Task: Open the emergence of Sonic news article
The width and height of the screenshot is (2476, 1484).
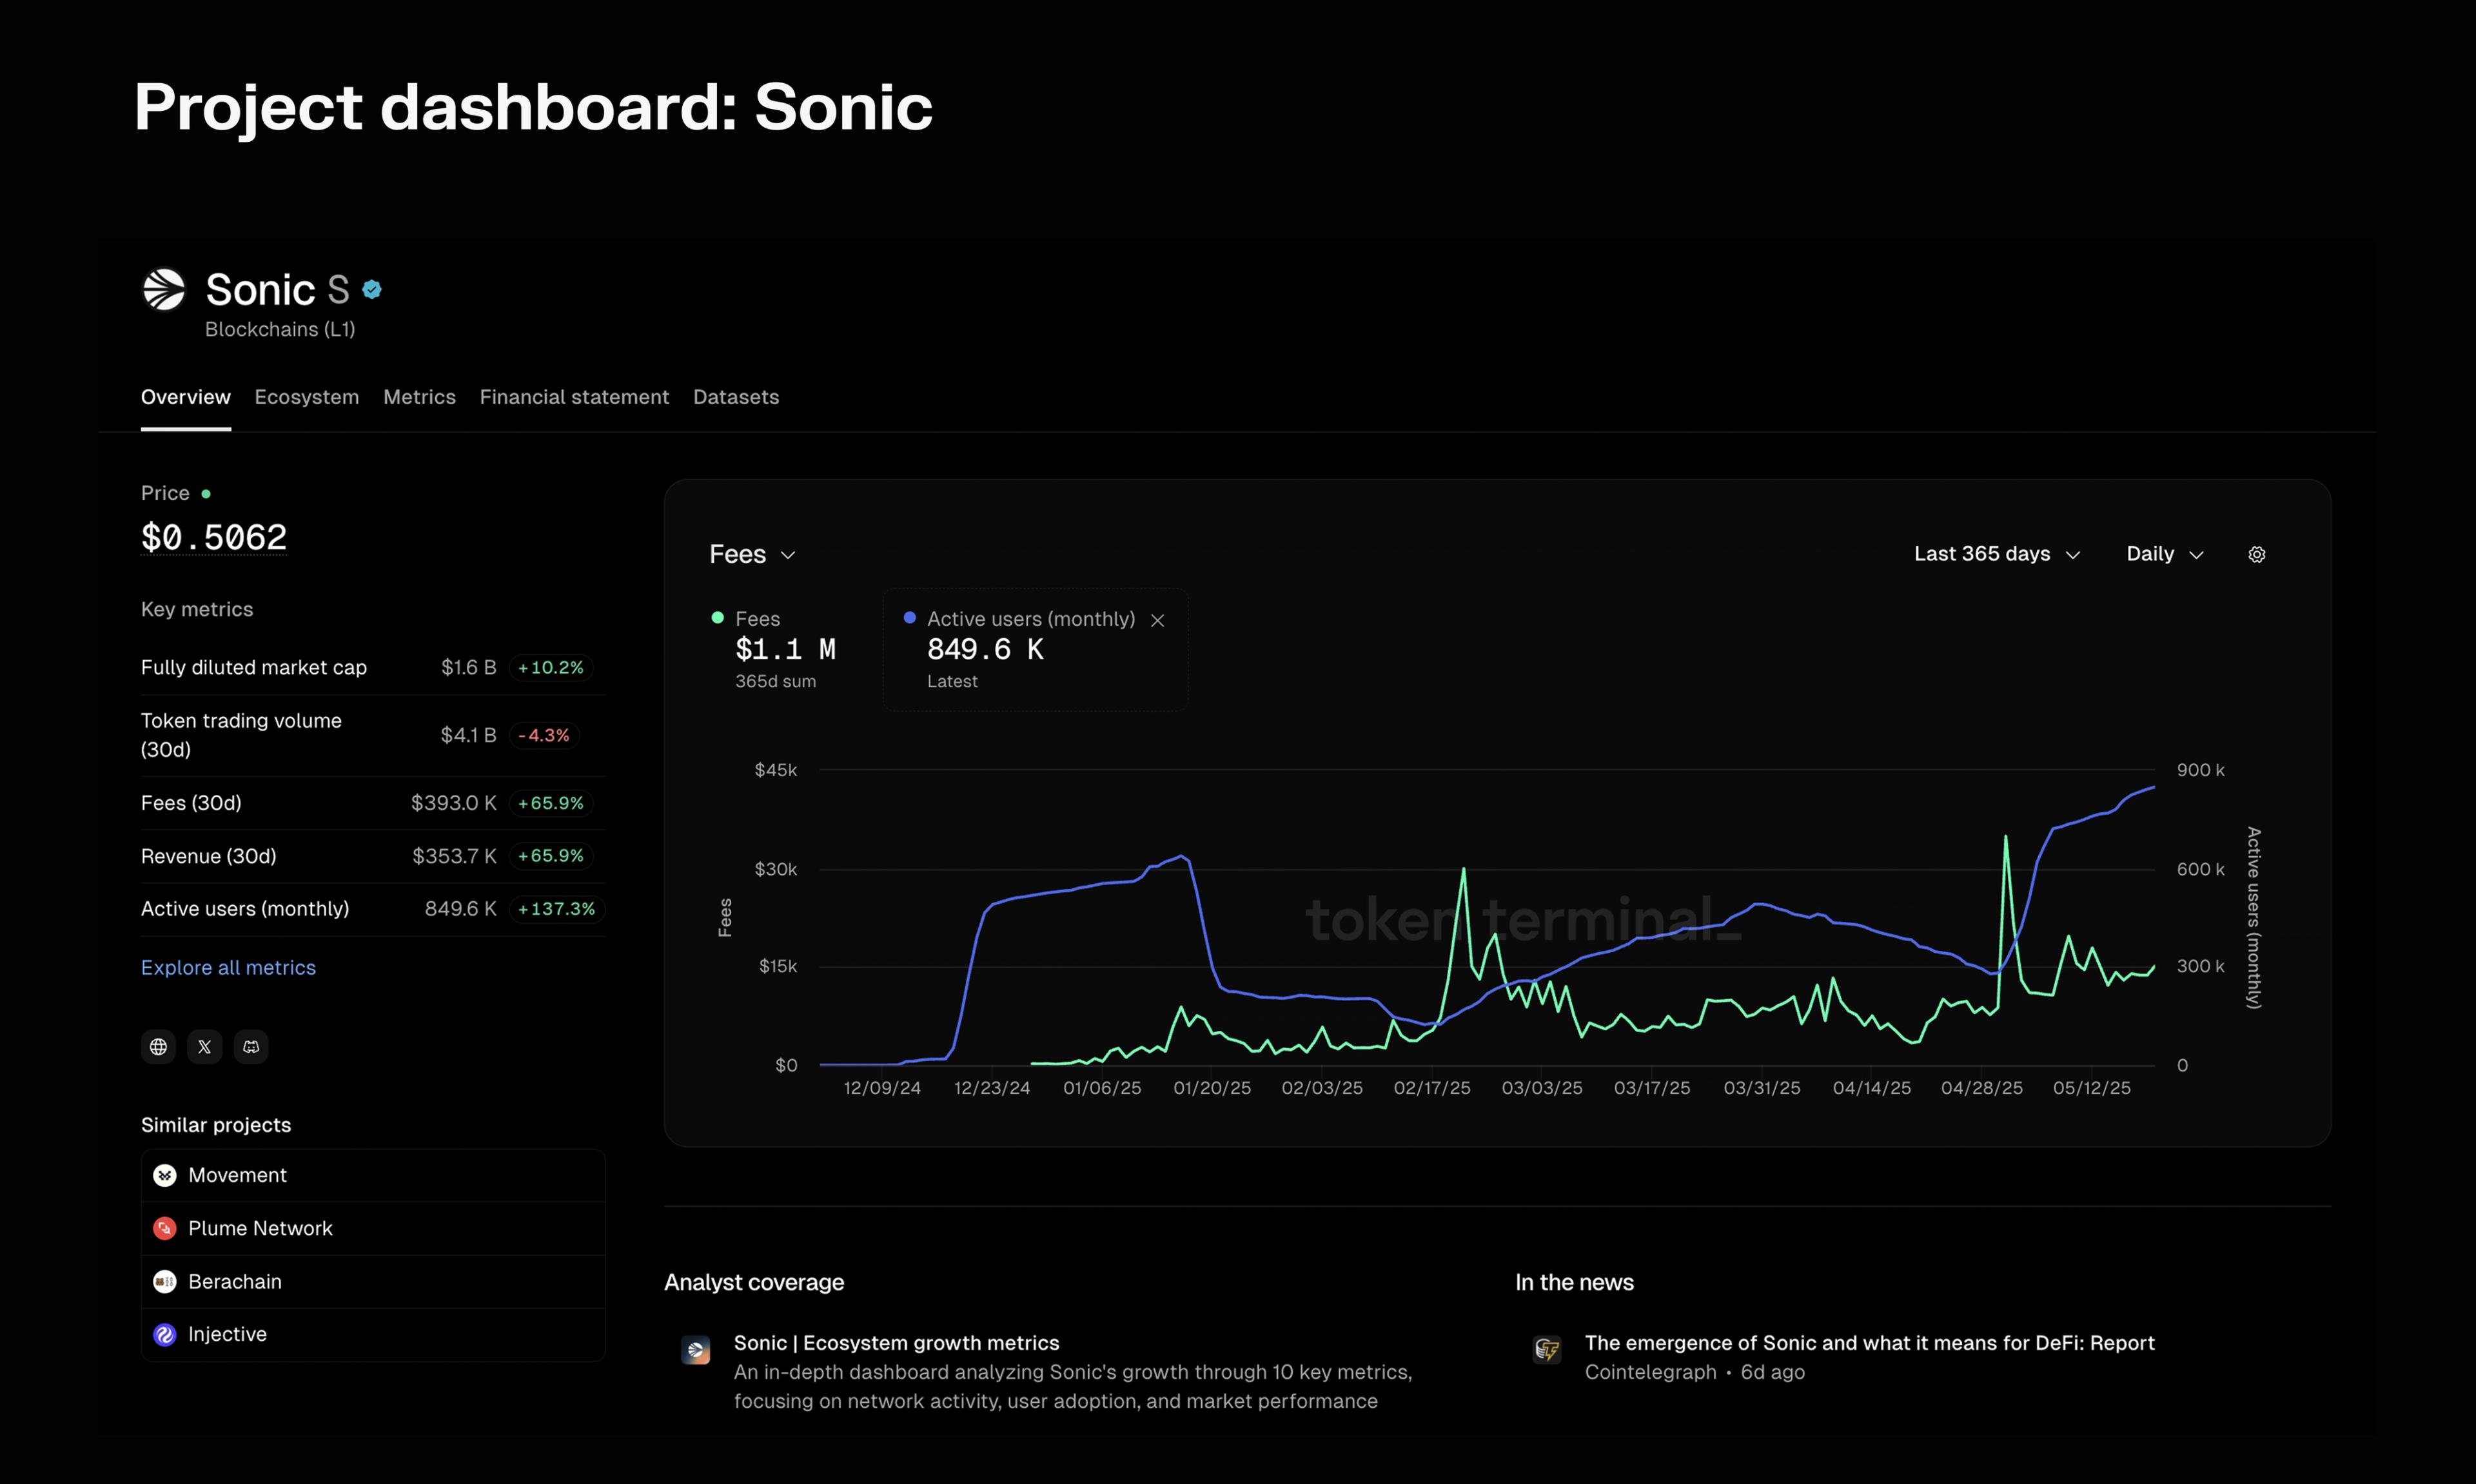Action: pos(1869,1343)
